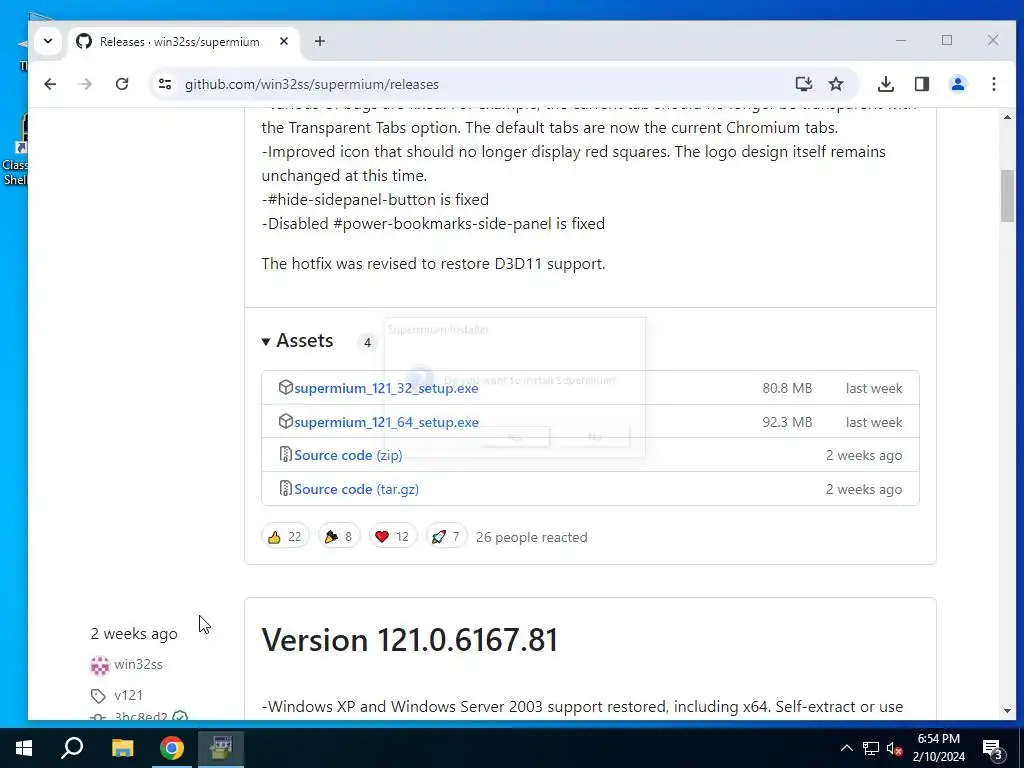Download Source code (tar.gz)
This screenshot has height=768, width=1024.
[x=357, y=489]
